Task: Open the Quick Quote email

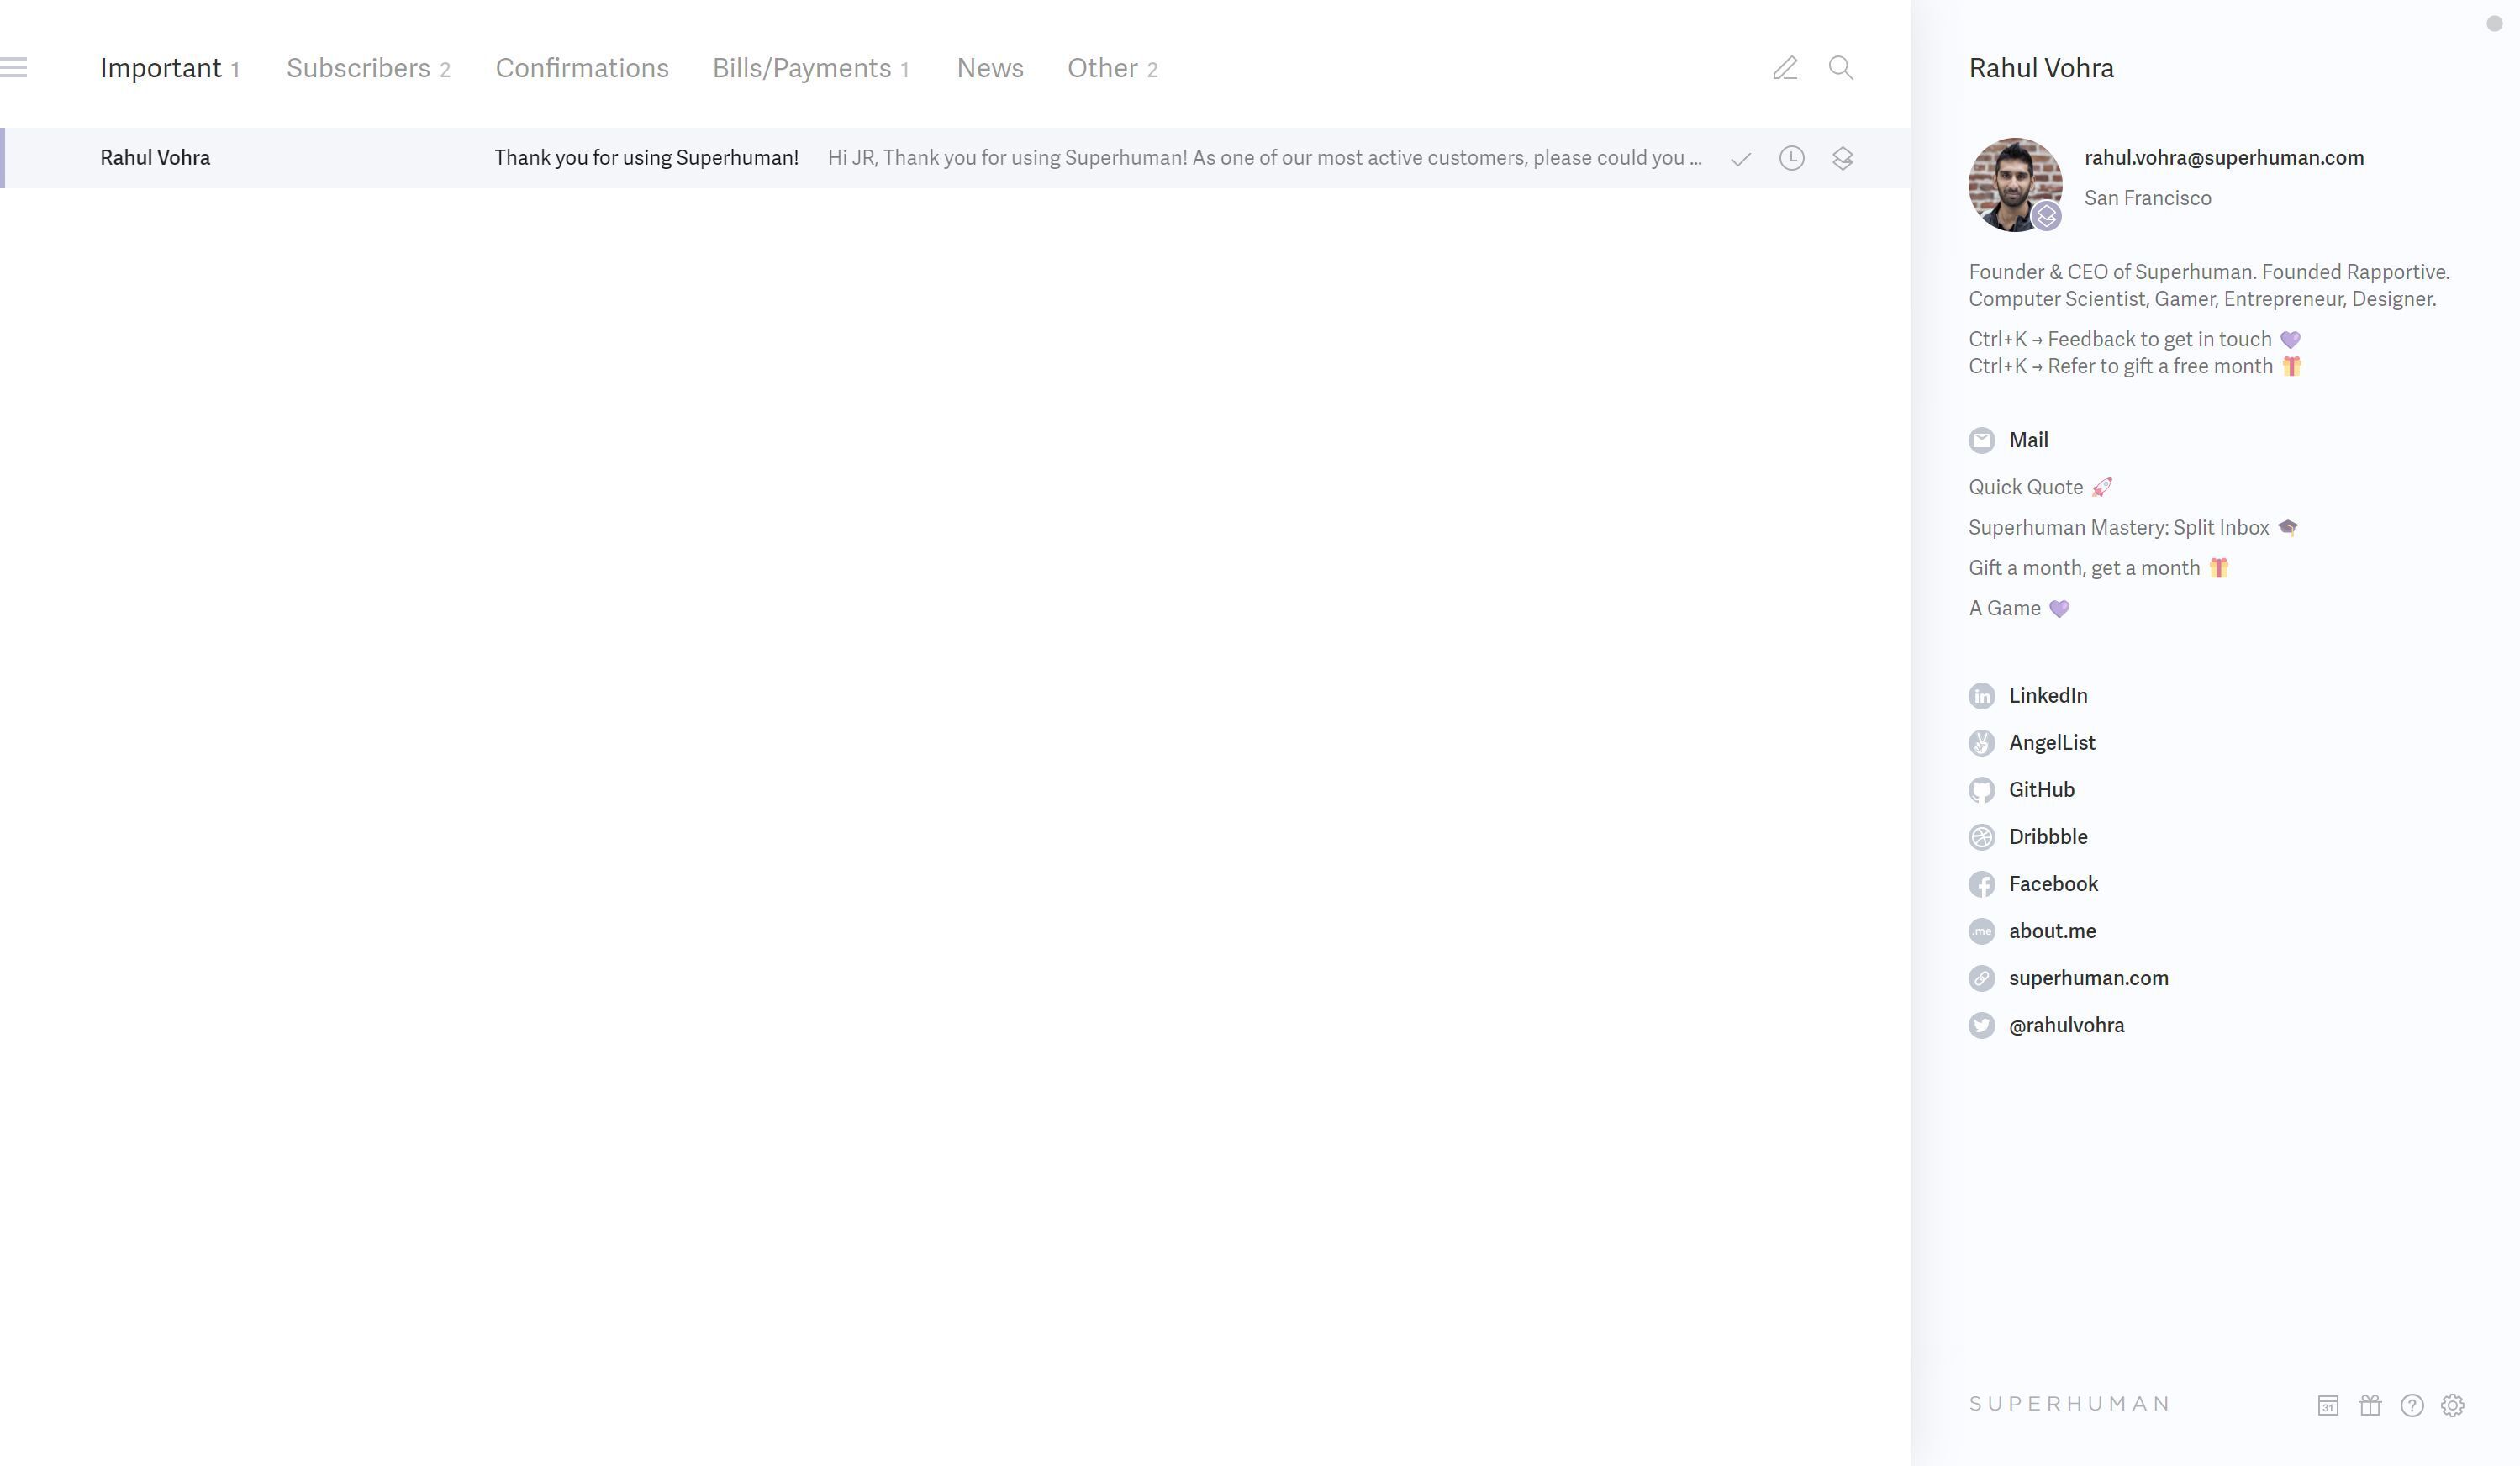Action: tap(2040, 487)
